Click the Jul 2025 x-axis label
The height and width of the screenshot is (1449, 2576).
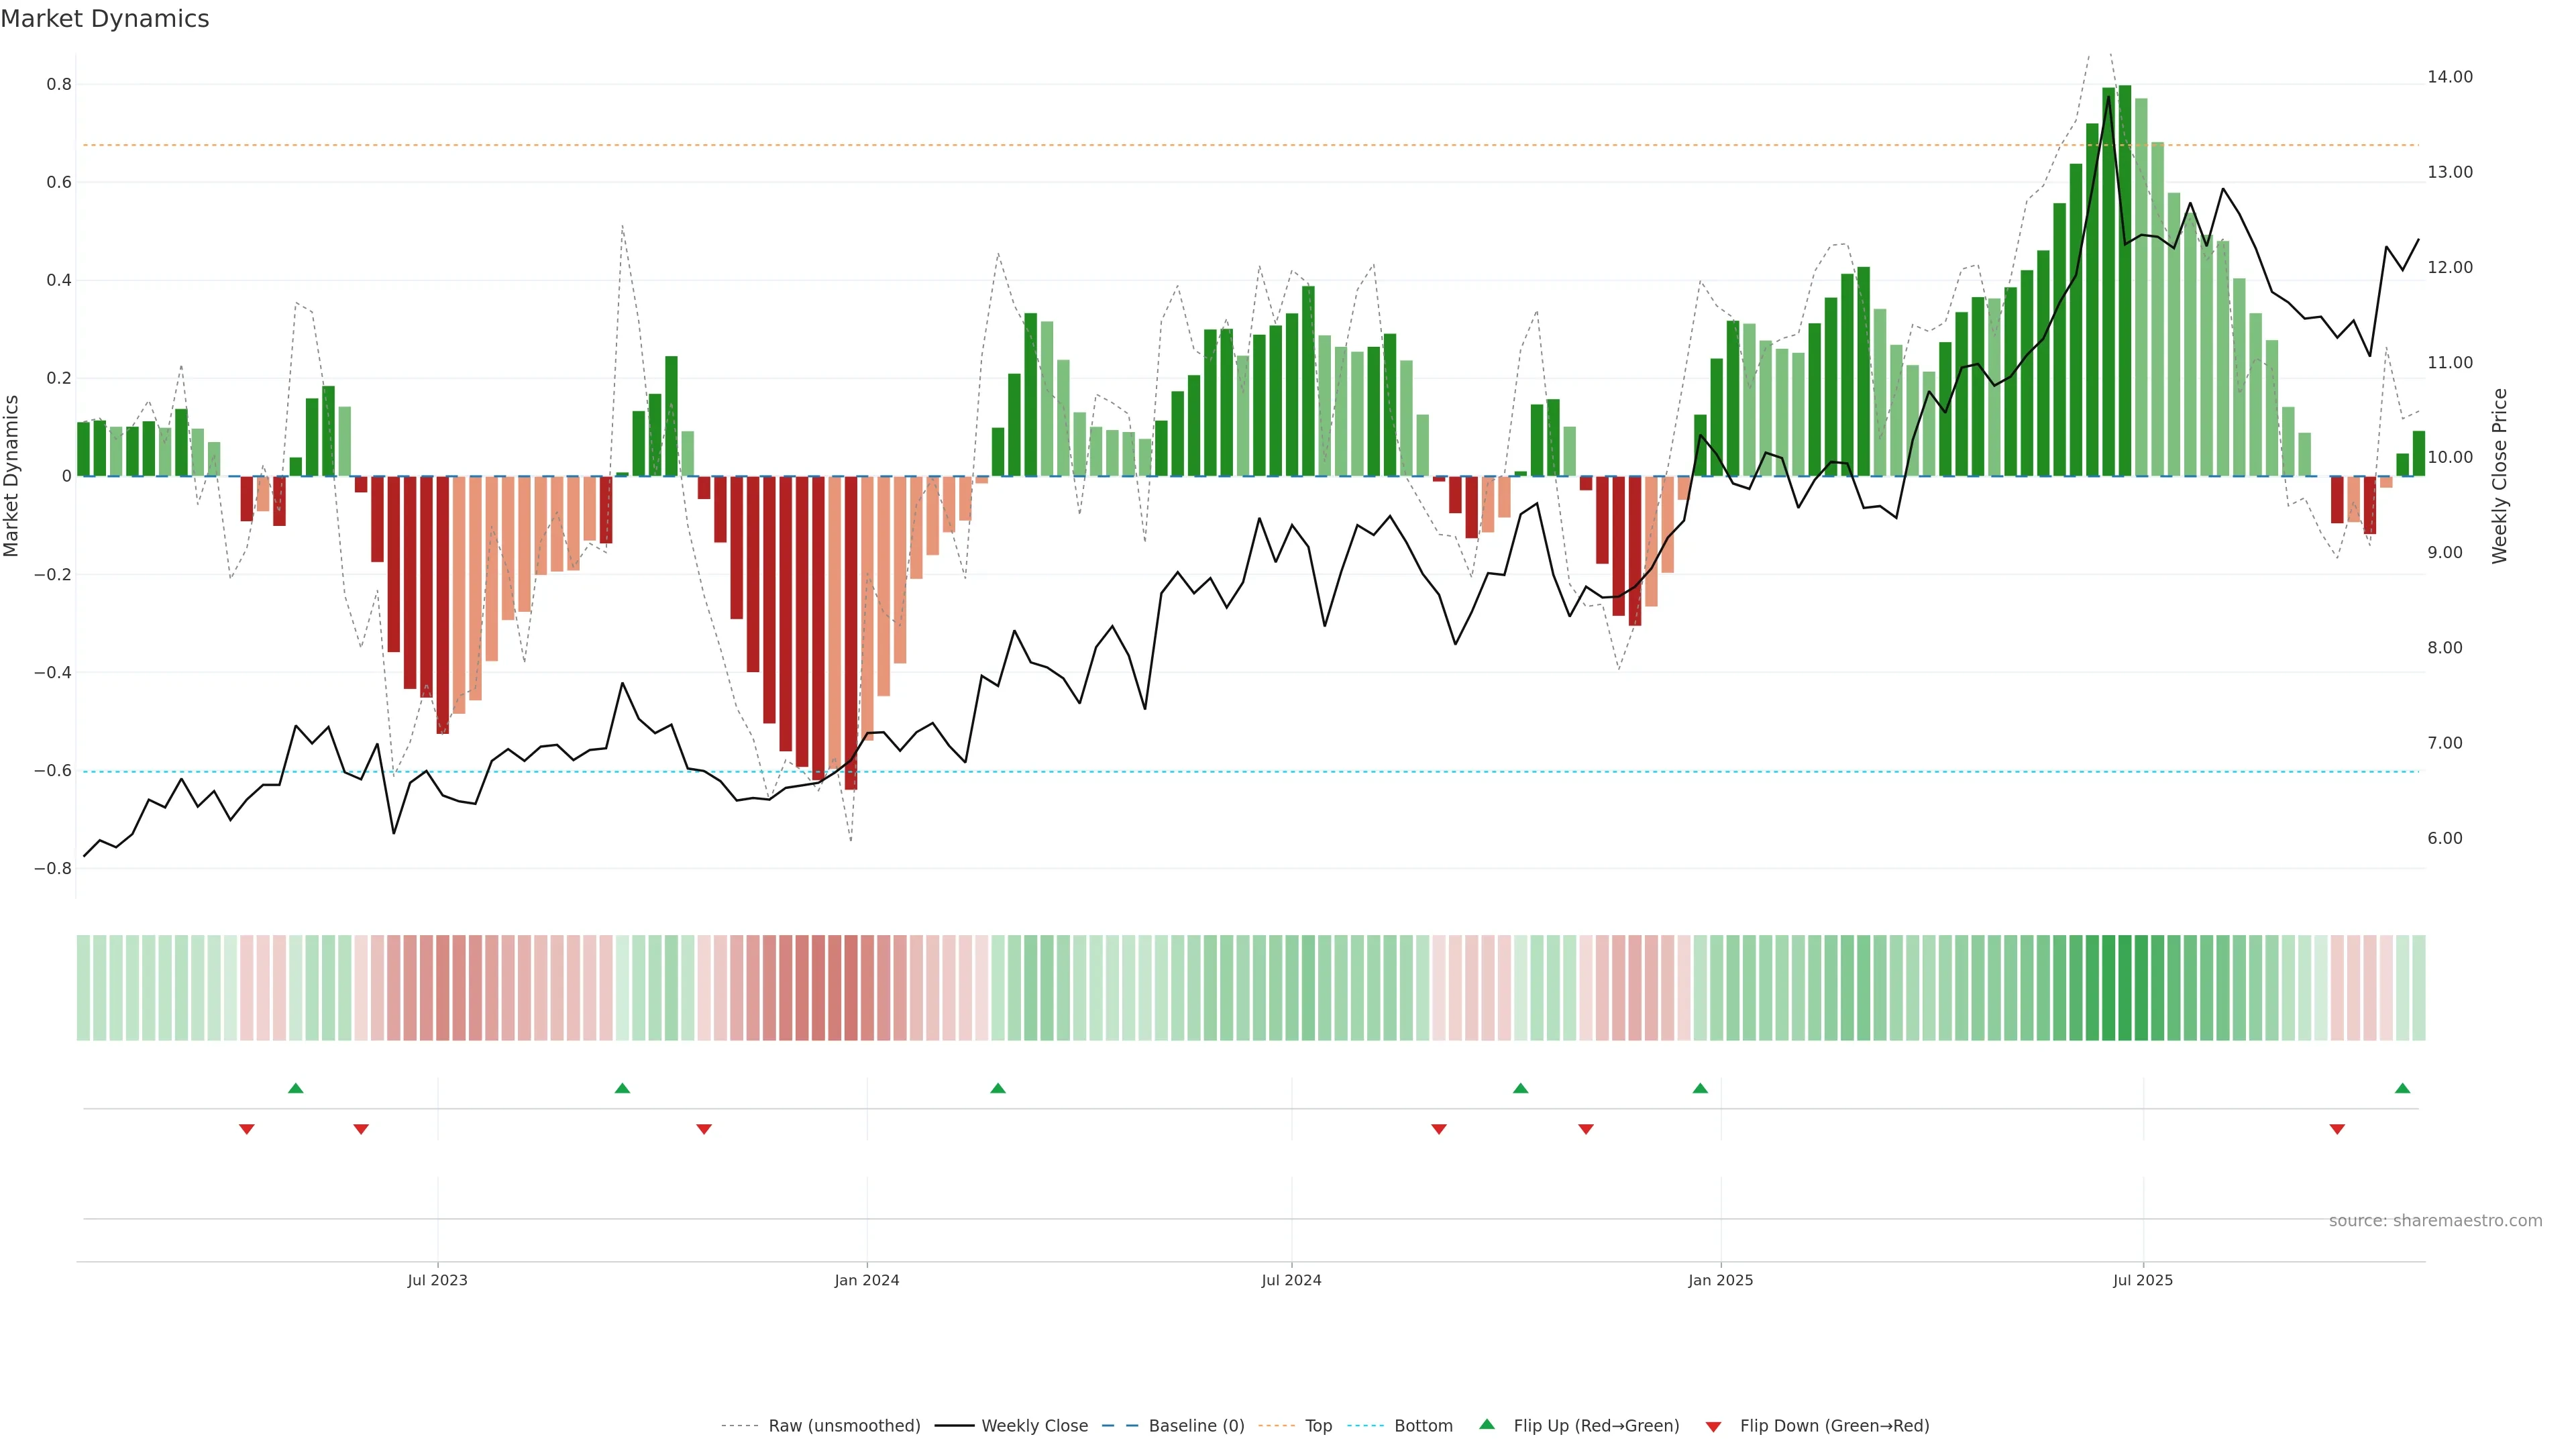(2142, 1280)
